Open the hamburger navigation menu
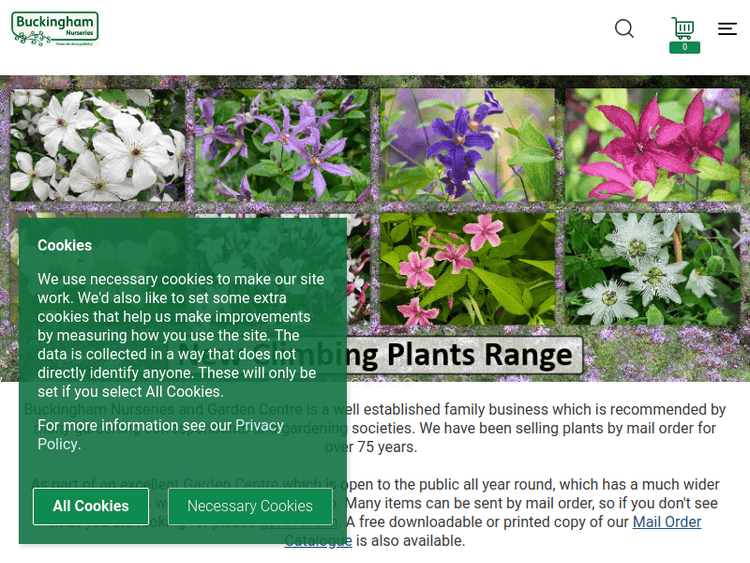This screenshot has width=750, height=563. (x=727, y=29)
